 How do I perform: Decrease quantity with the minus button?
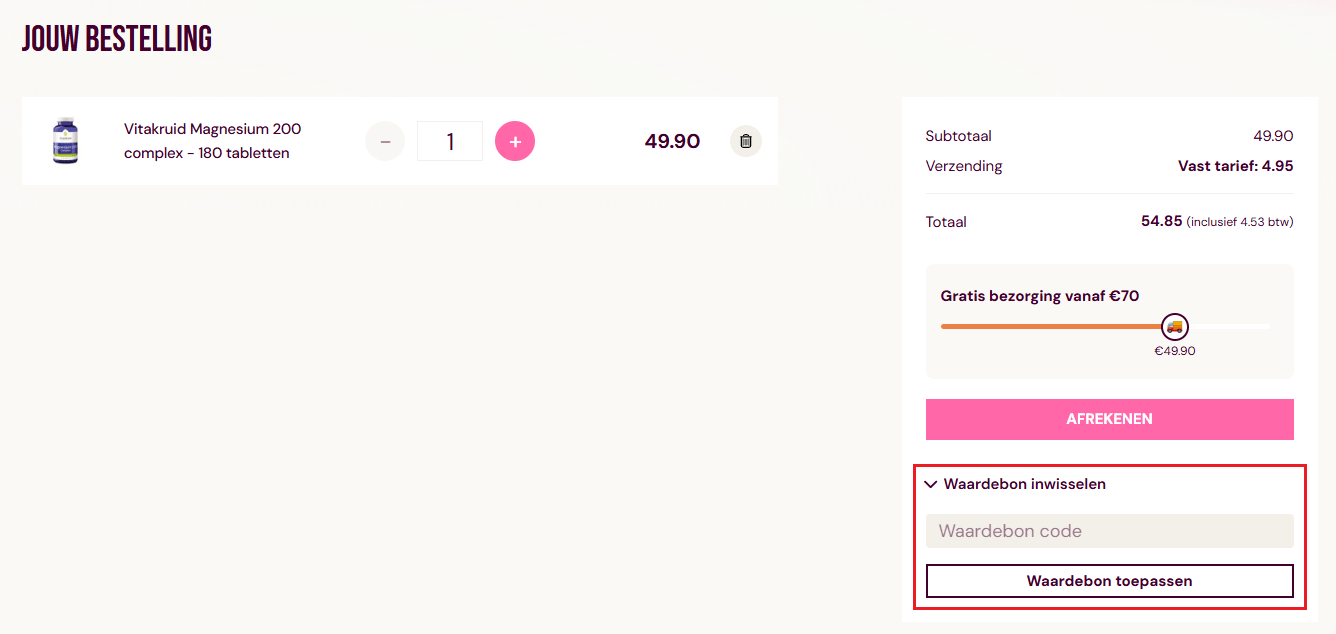385,141
